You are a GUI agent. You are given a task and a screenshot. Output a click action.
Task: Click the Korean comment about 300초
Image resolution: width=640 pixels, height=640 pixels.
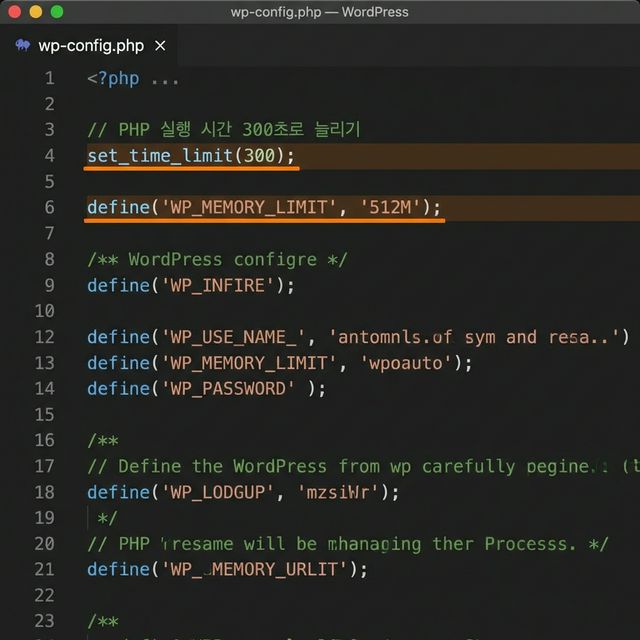pyautogui.click(x=224, y=129)
